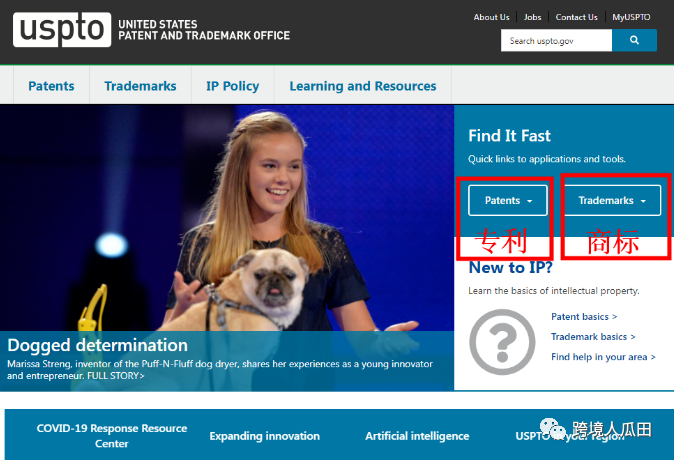The height and width of the screenshot is (460, 674).
Task: Open the Patents navigation menu
Action: pyautogui.click(x=51, y=86)
